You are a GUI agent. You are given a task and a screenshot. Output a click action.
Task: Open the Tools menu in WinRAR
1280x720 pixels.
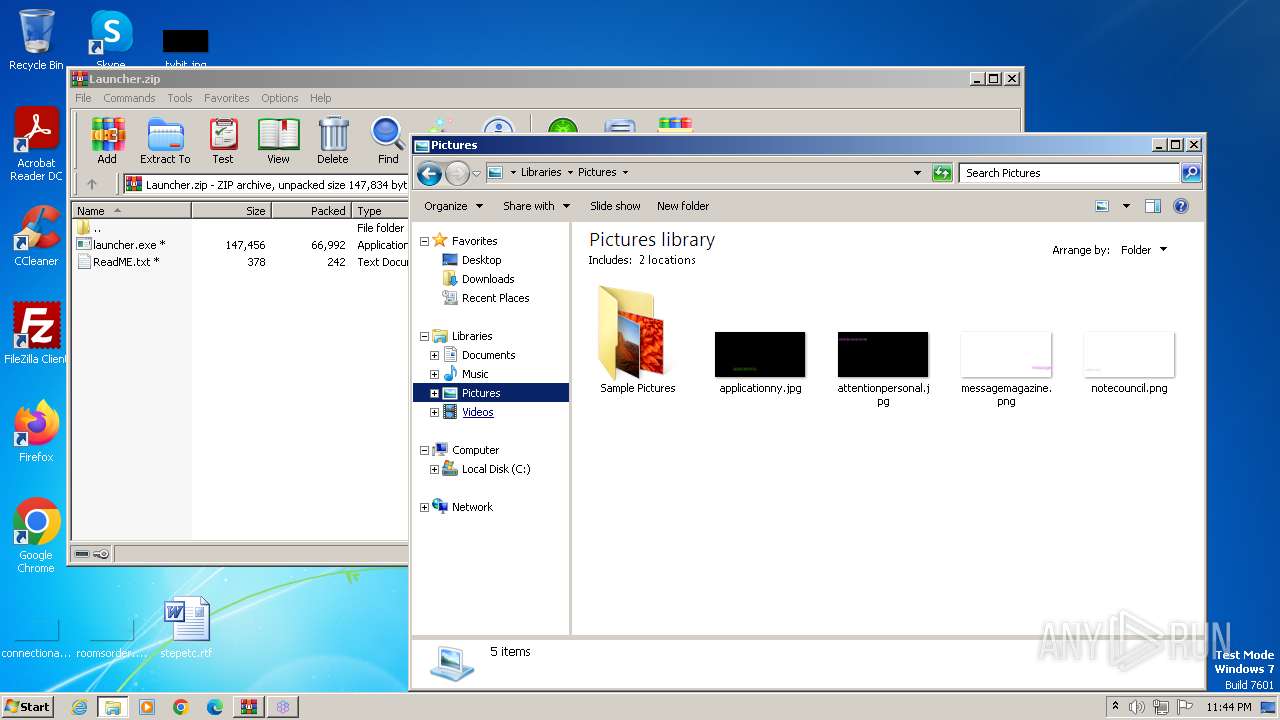click(180, 98)
